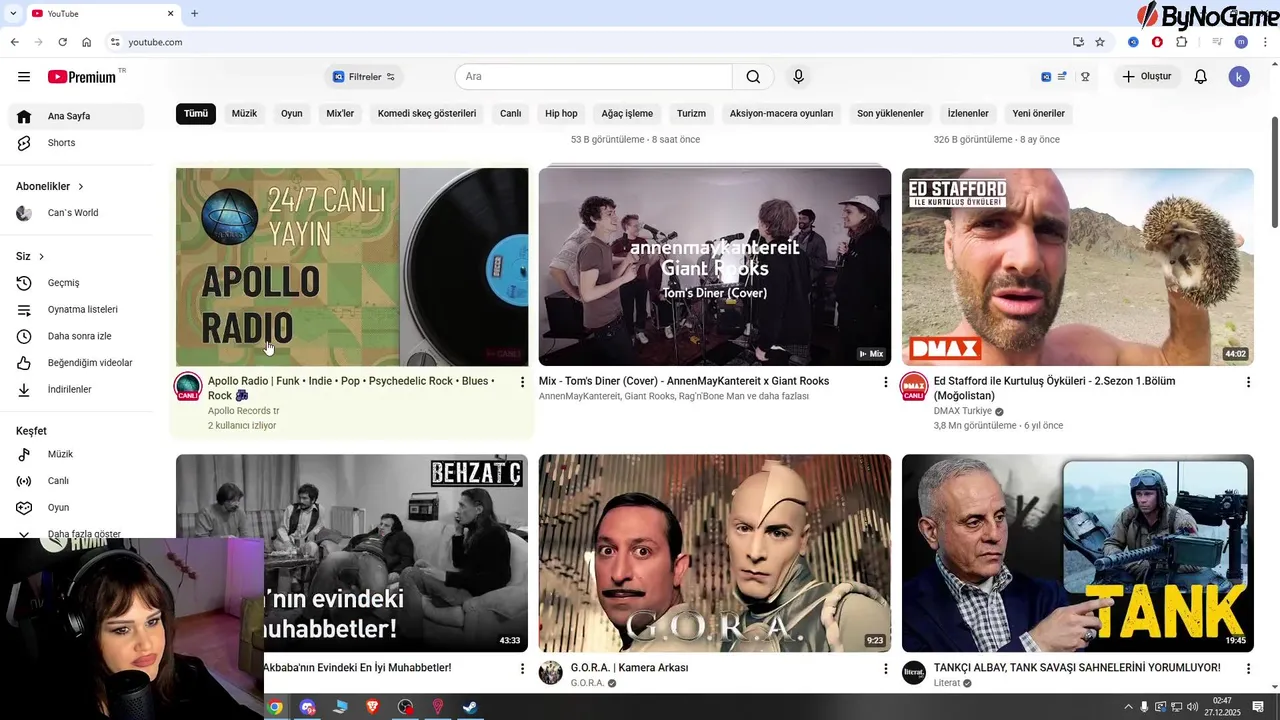1280x720 pixels.
Task: Close the YouTube browser tab
Action: tap(170, 13)
